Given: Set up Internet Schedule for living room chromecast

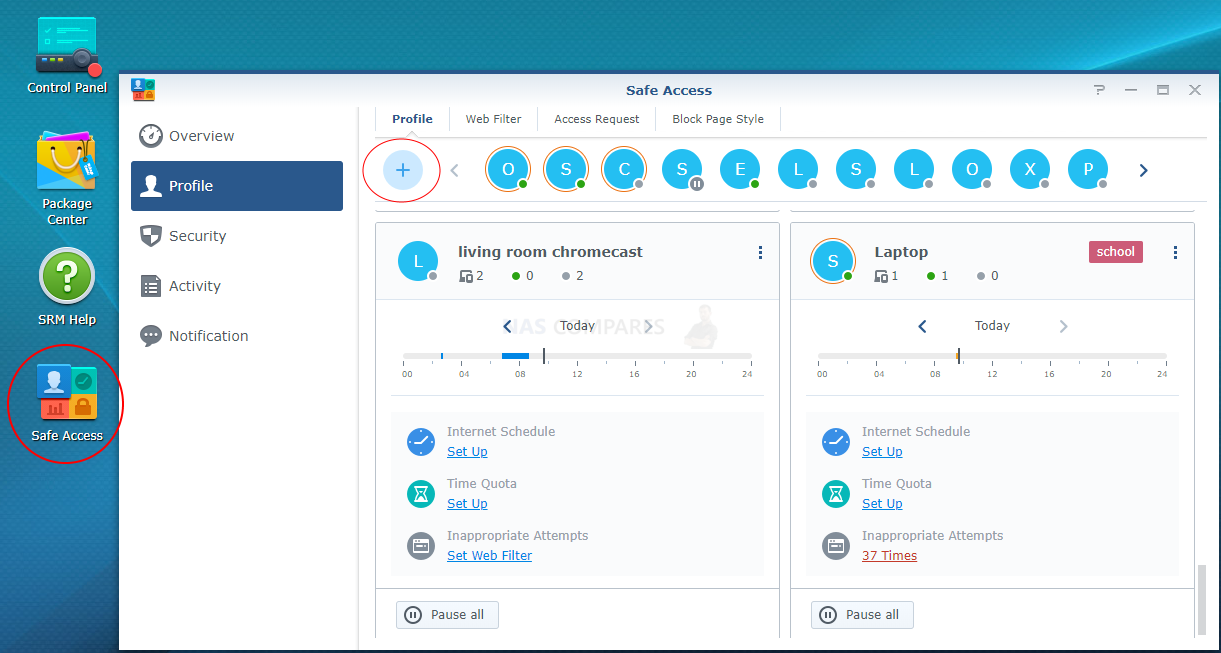Looking at the screenshot, I should 467,452.
